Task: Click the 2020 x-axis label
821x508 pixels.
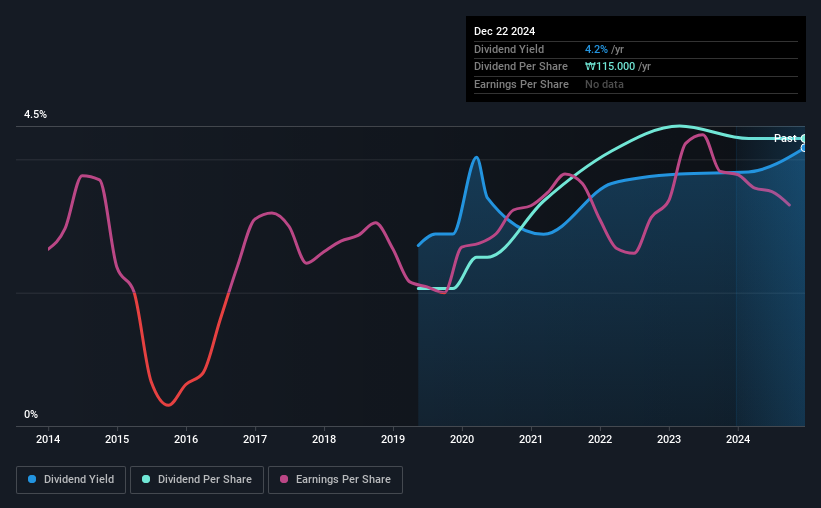Action: click(462, 439)
